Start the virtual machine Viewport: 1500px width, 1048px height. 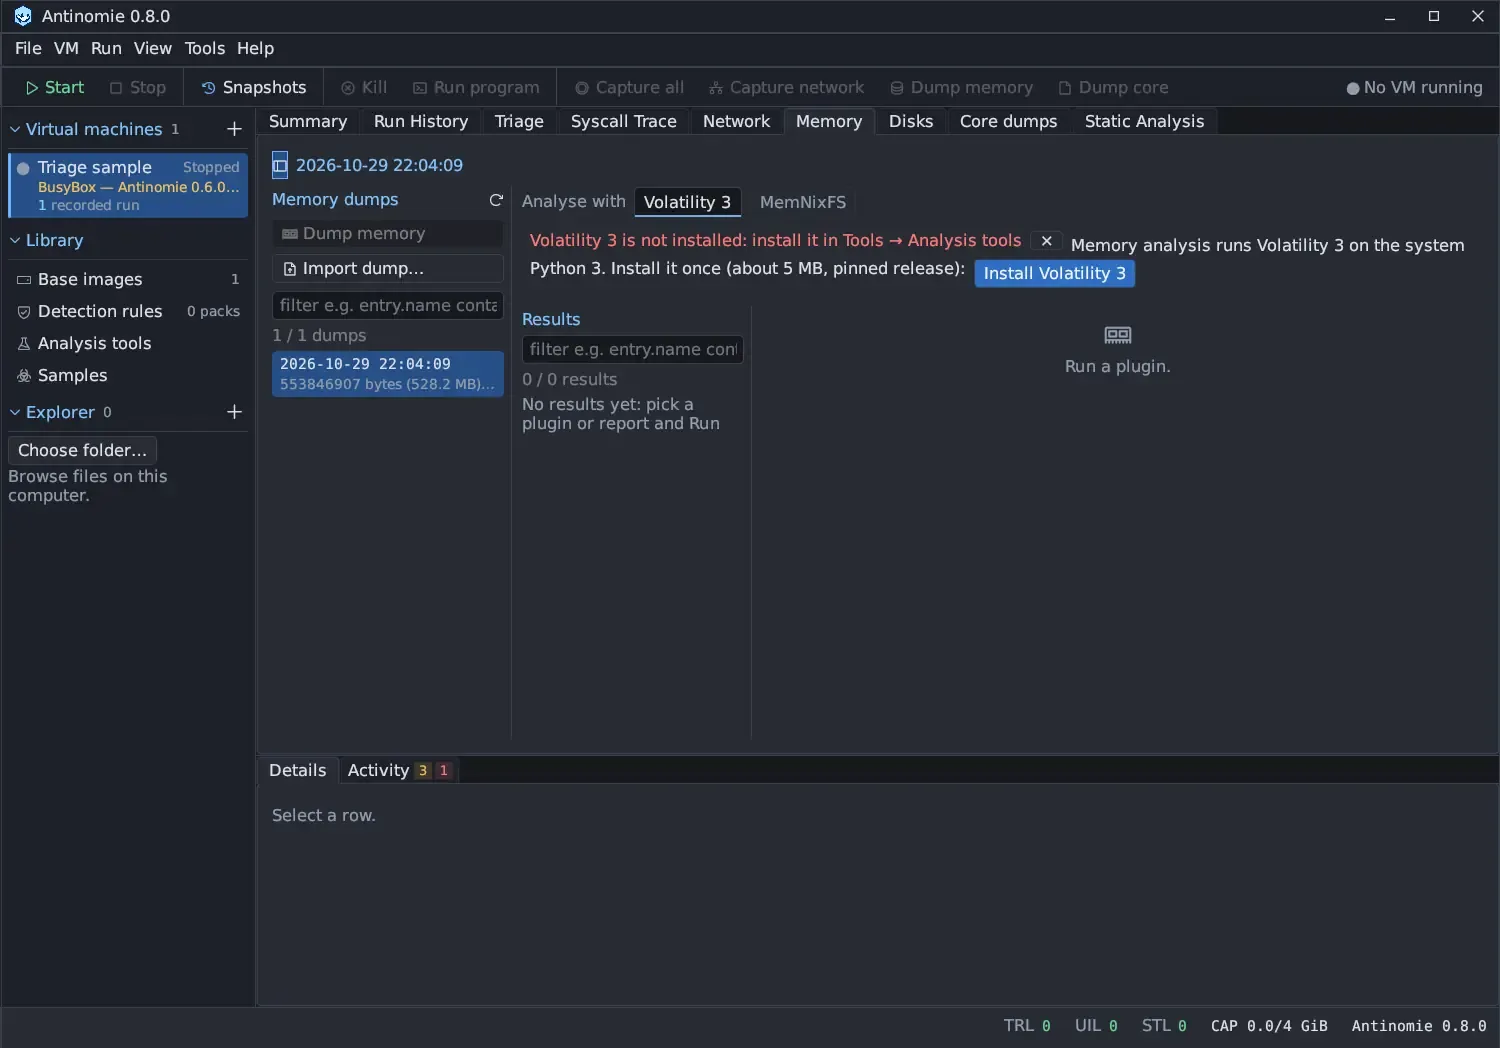(x=55, y=87)
